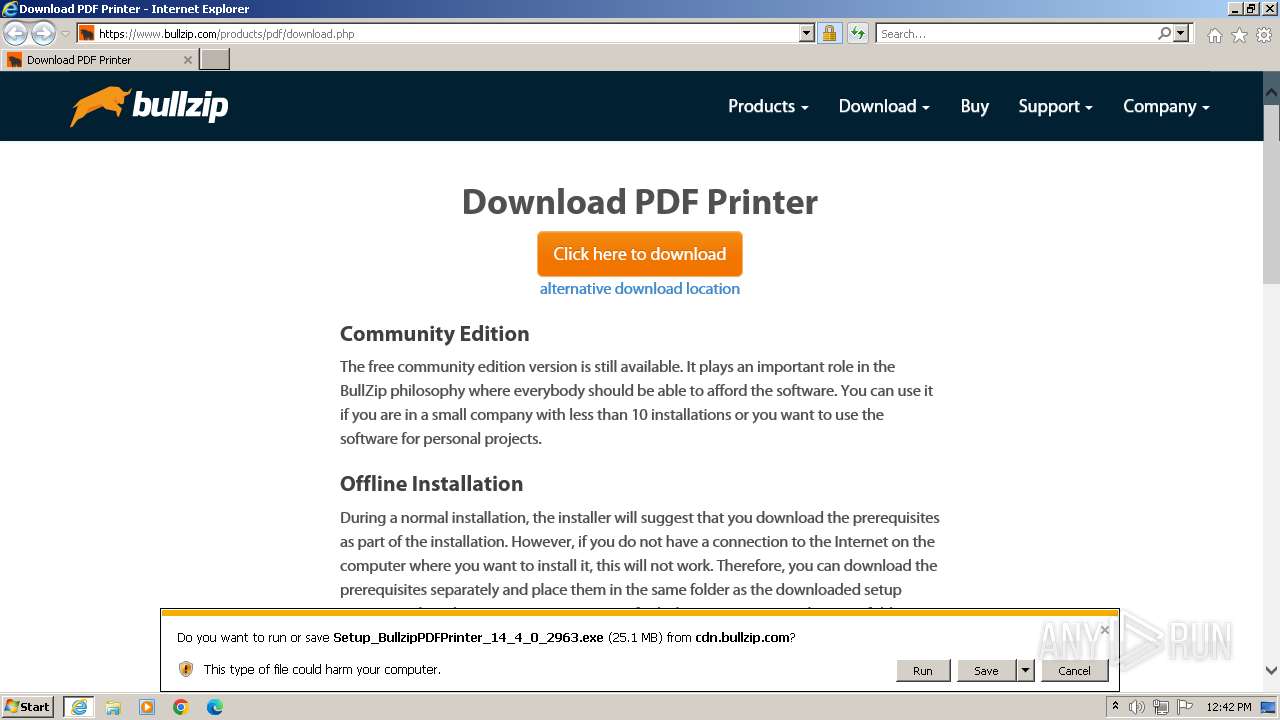The image size is (1280, 720).
Task: Open the Products menu
Action: pyautogui.click(x=768, y=106)
